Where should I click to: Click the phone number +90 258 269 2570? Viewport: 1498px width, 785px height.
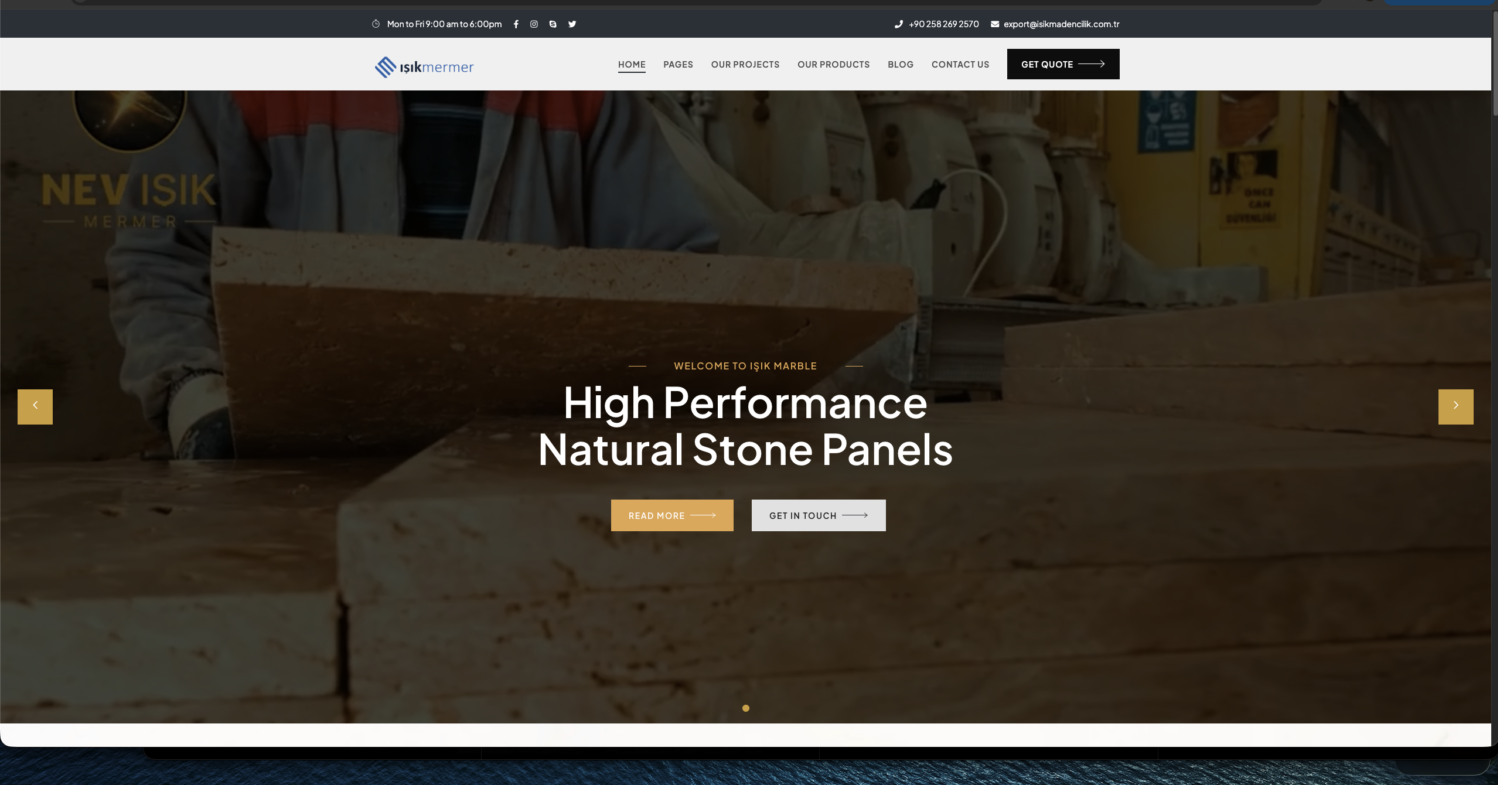coord(943,24)
